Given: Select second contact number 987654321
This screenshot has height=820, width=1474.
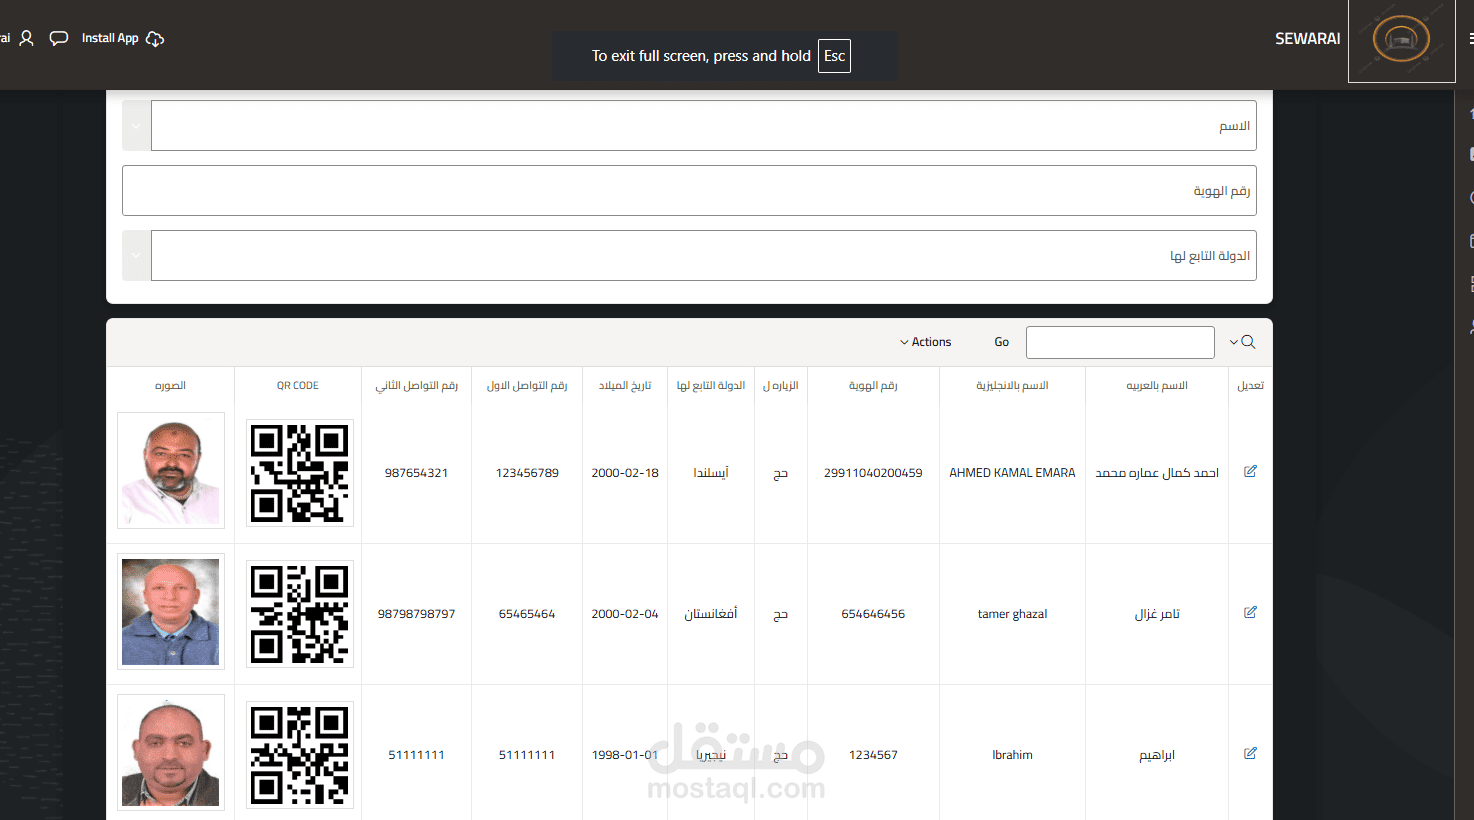Looking at the screenshot, I should pyautogui.click(x=416, y=473).
